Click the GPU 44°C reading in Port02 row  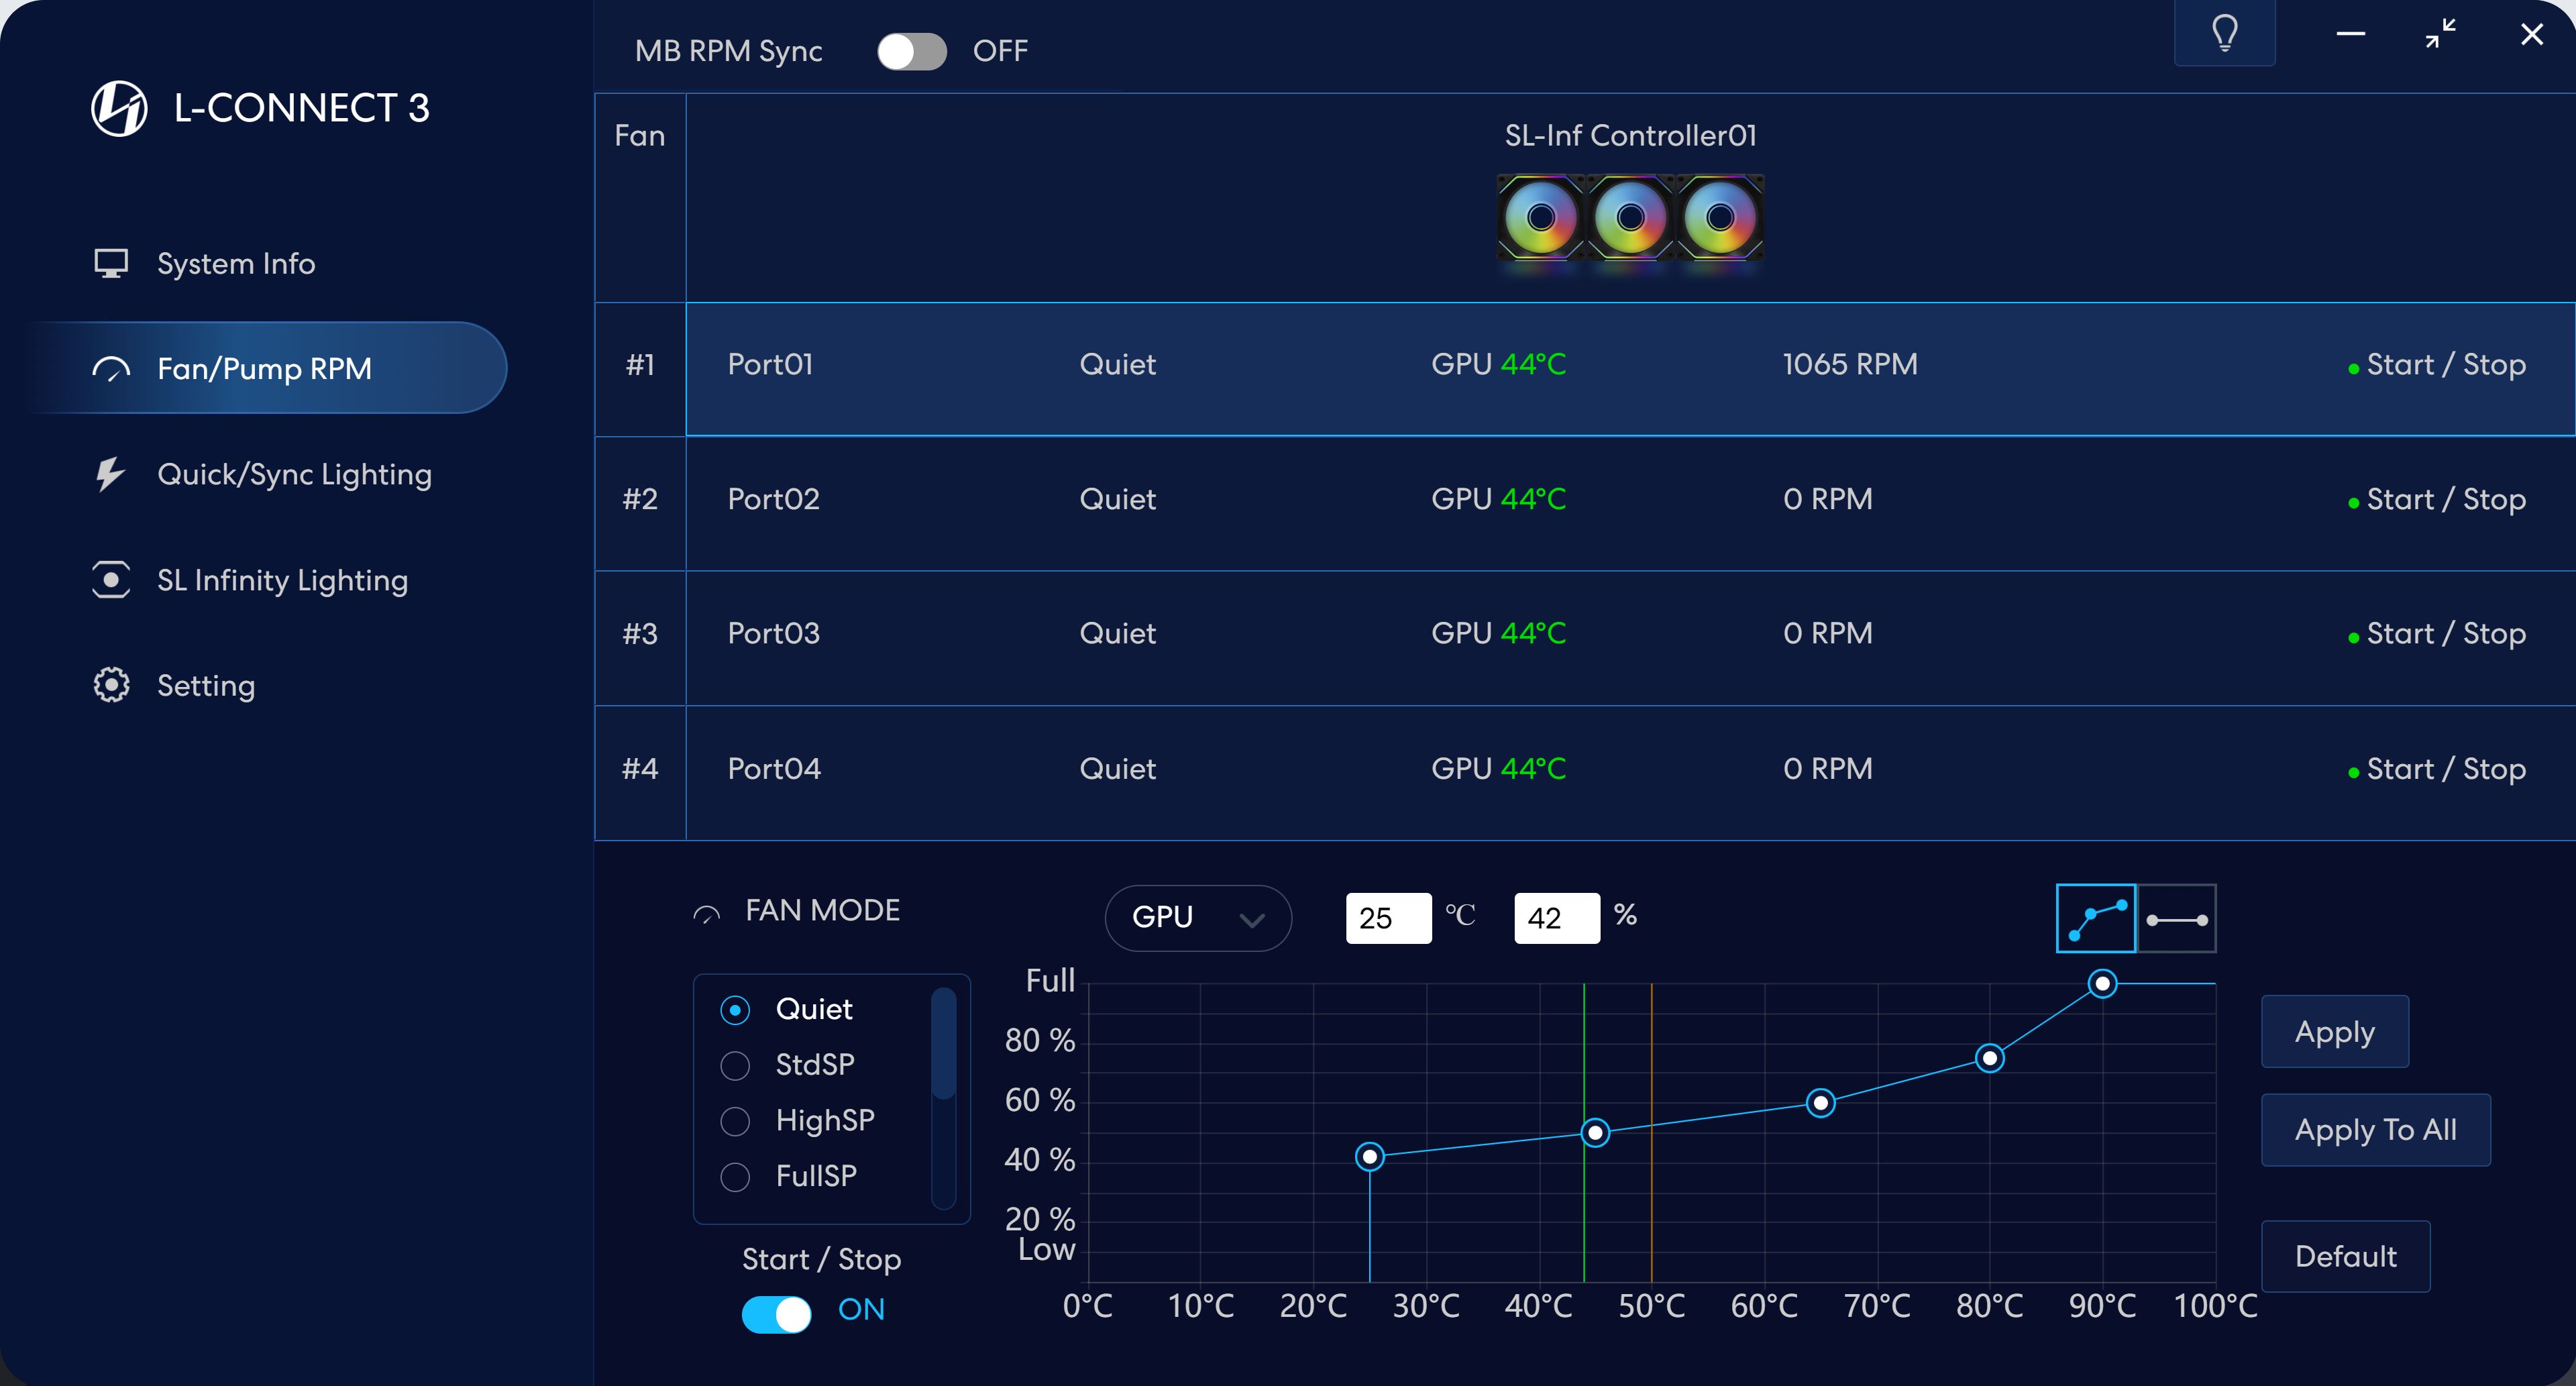click(1498, 499)
